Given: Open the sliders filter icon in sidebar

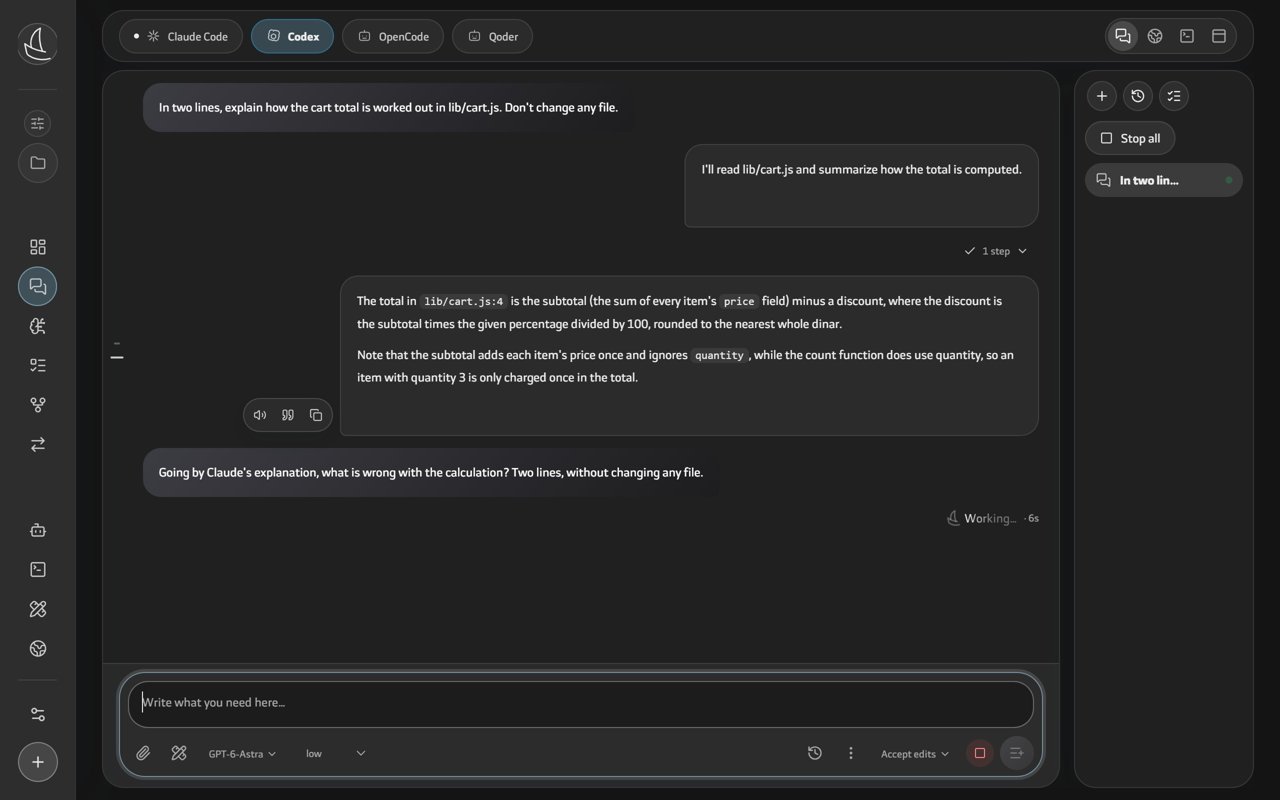Looking at the screenshot, I should pyautogui.click(x=38, y=124).
